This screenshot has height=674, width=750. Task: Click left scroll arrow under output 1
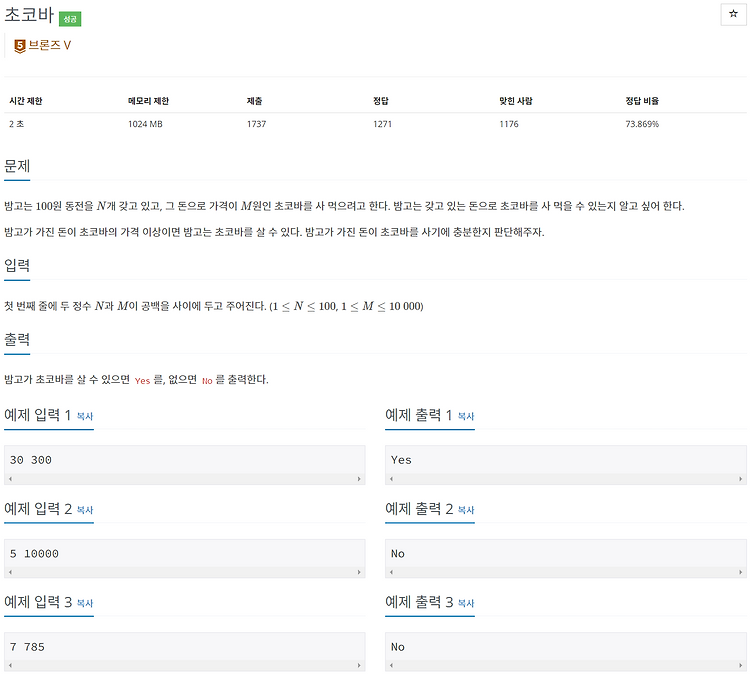click(x=392, y=479)
